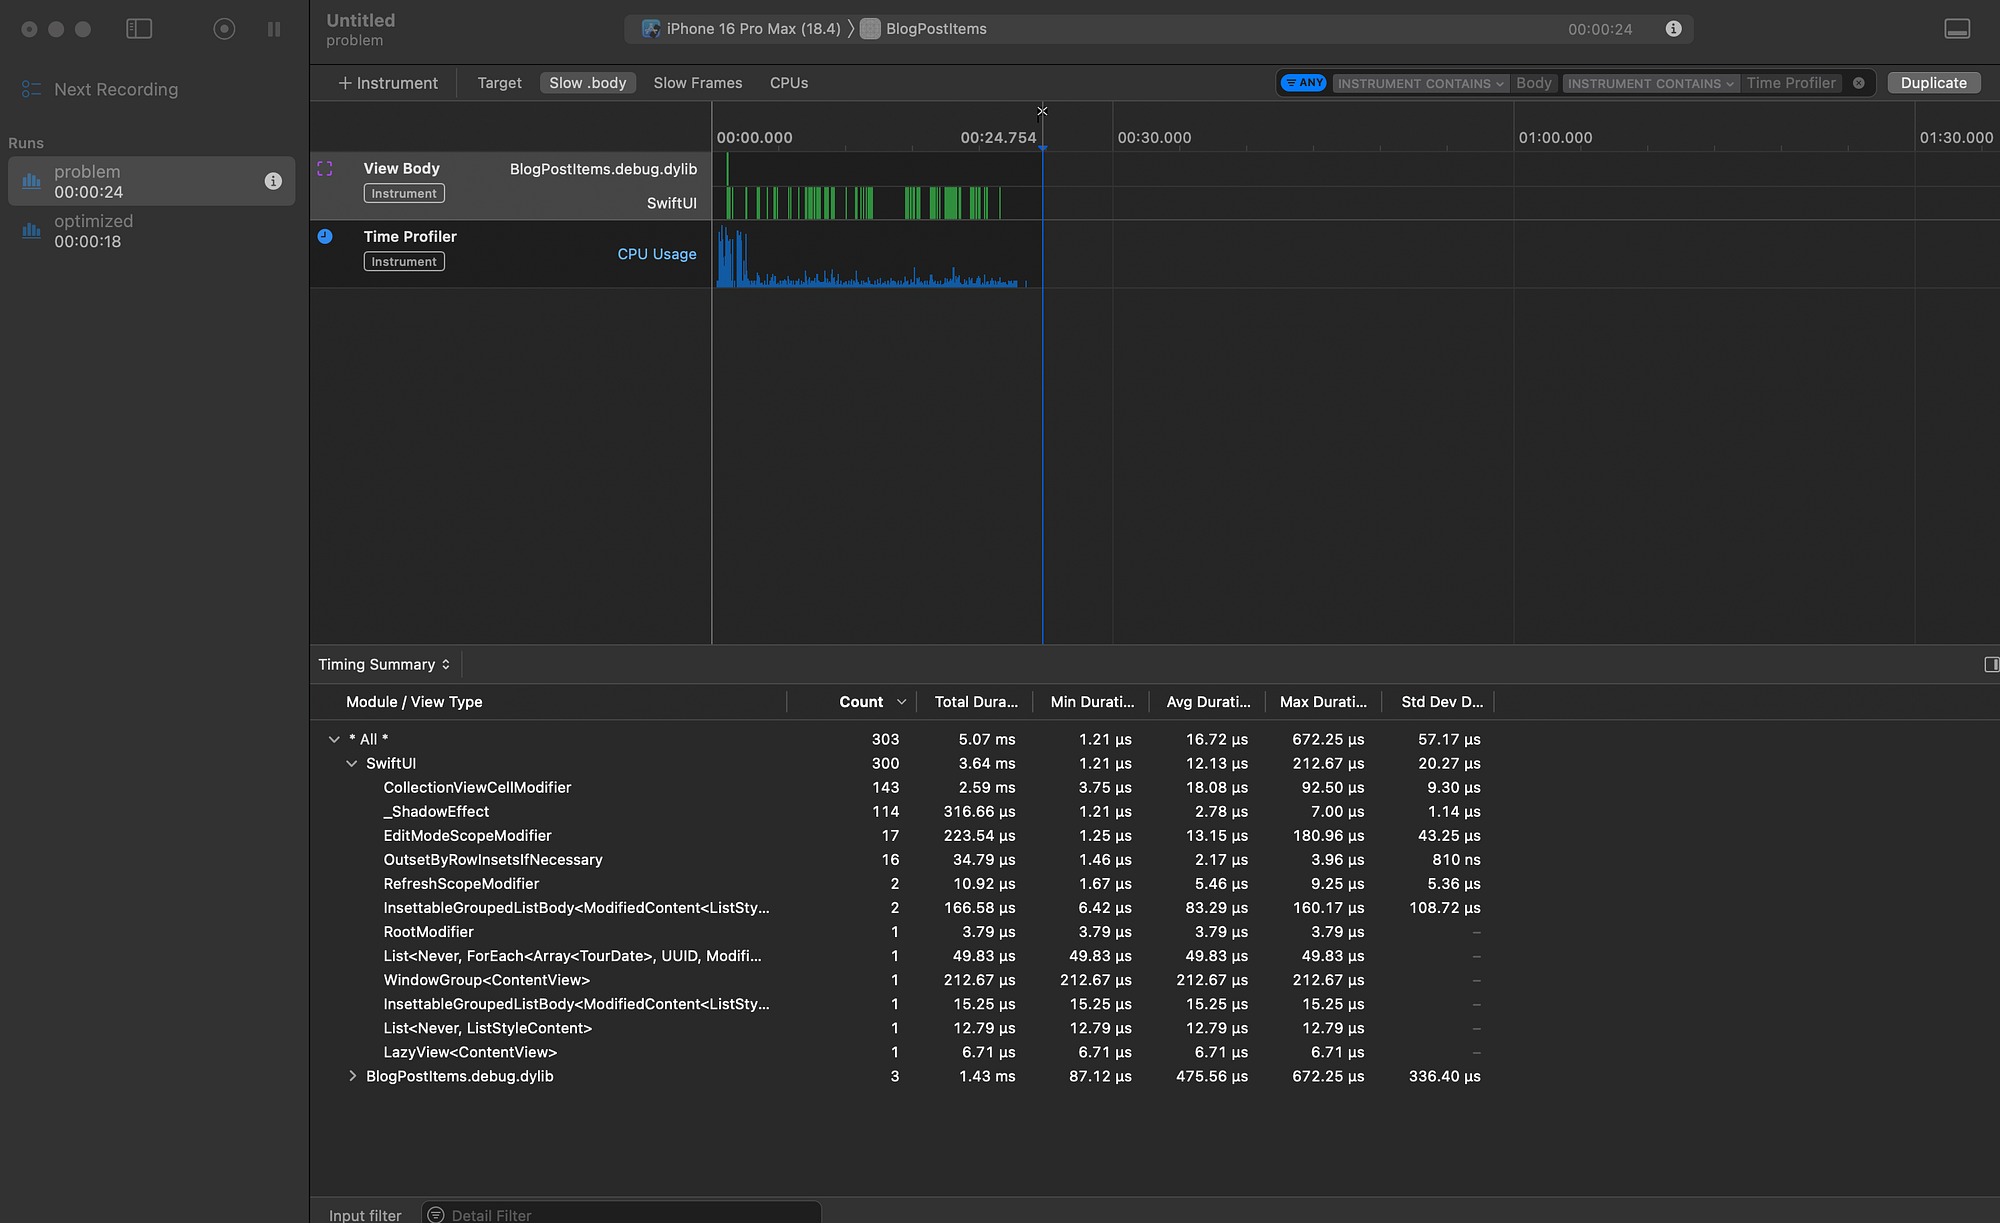
Task: Clear the instrument filter with x button
Action: (x=1859, y=83)
